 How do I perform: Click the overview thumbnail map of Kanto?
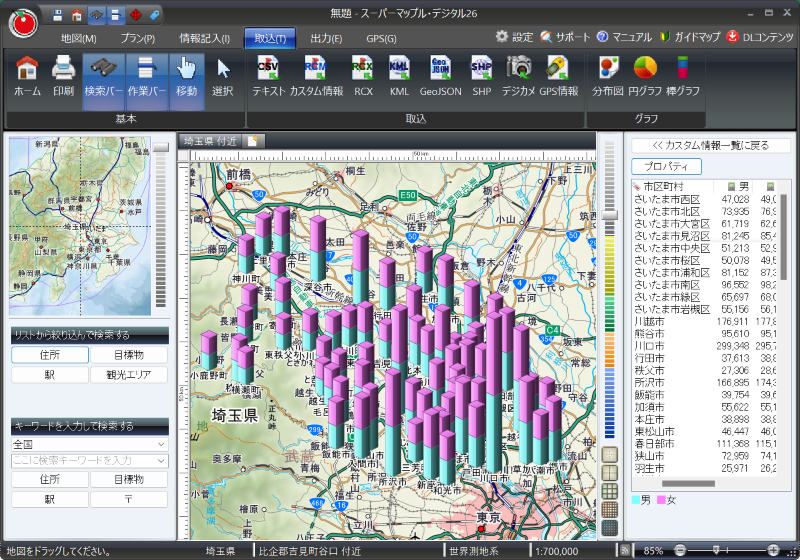click(80, 226)
